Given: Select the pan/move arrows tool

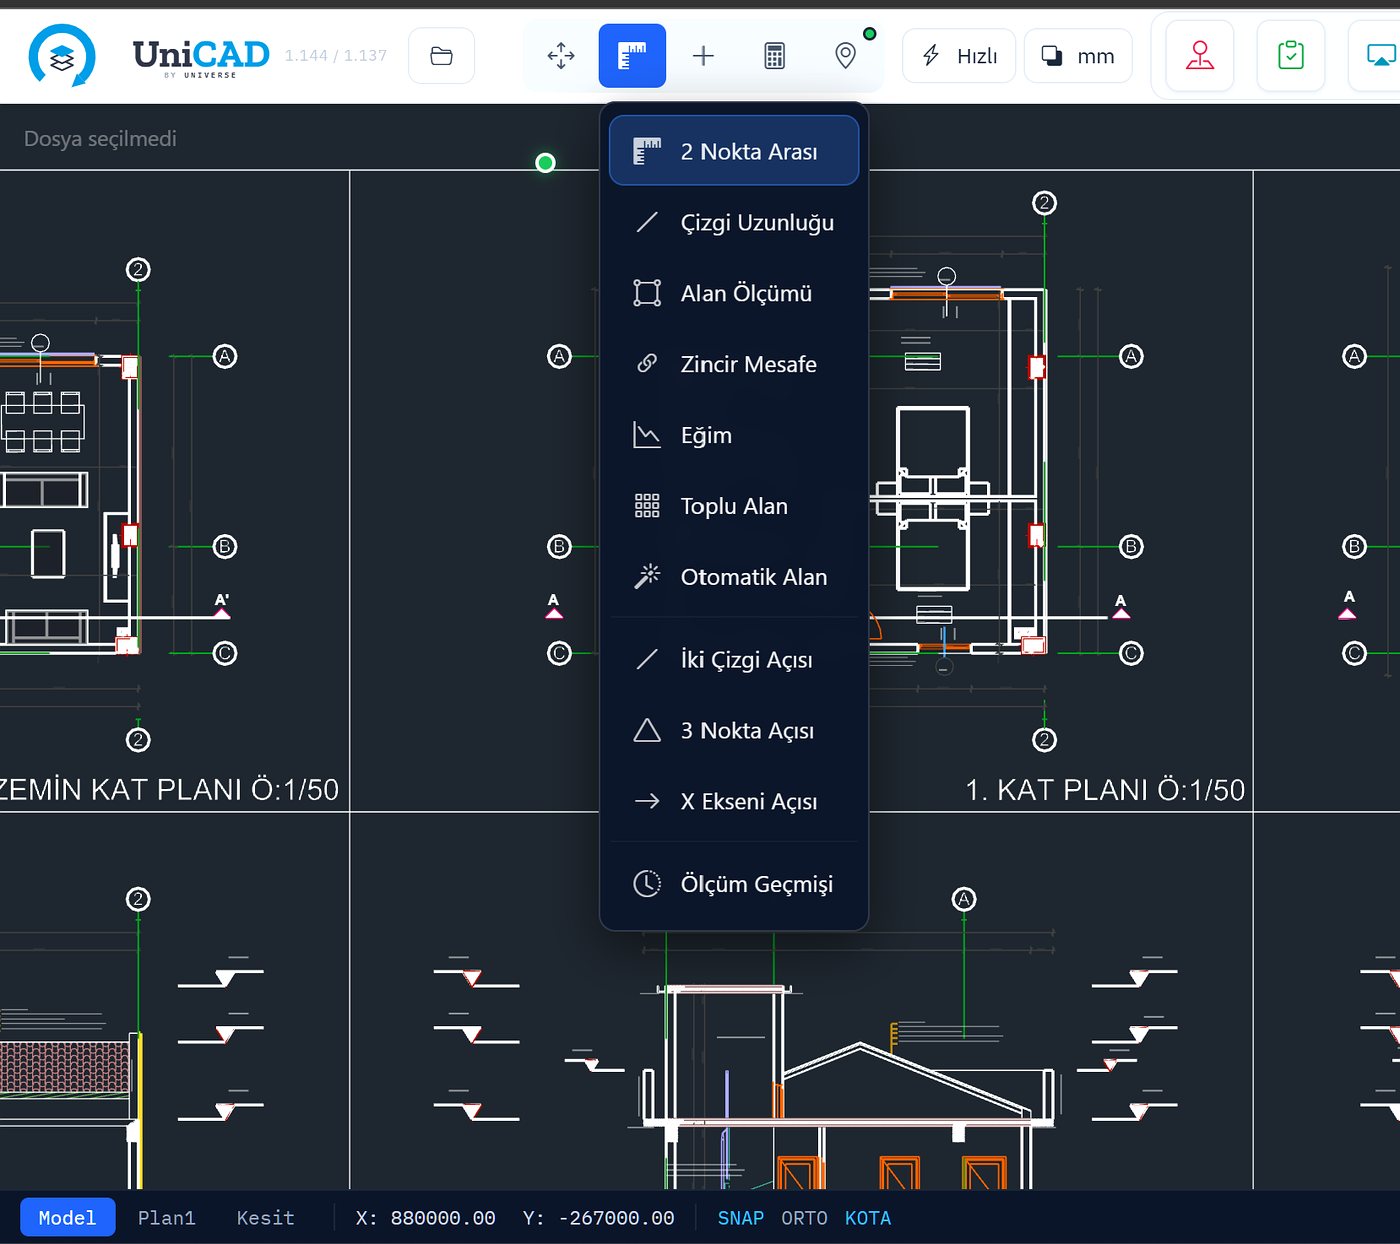Looking at the screenshot, I should point(561,56).
